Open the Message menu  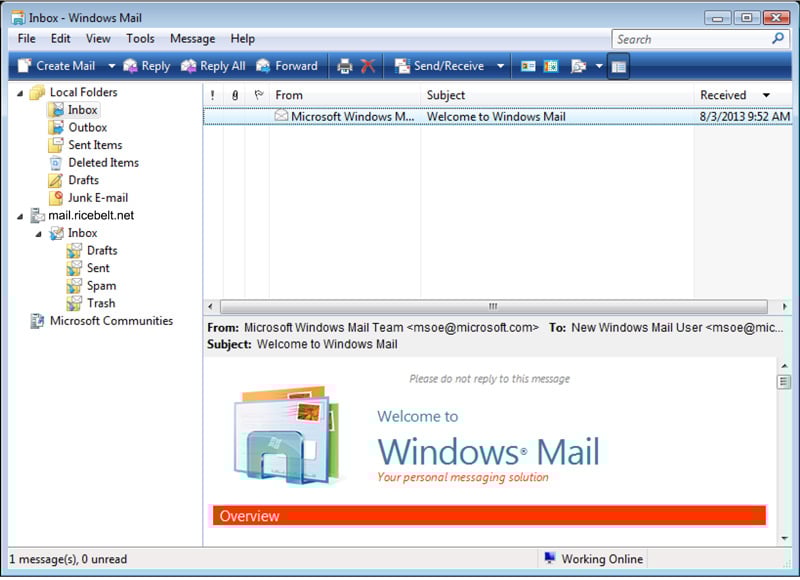(192, 39)
